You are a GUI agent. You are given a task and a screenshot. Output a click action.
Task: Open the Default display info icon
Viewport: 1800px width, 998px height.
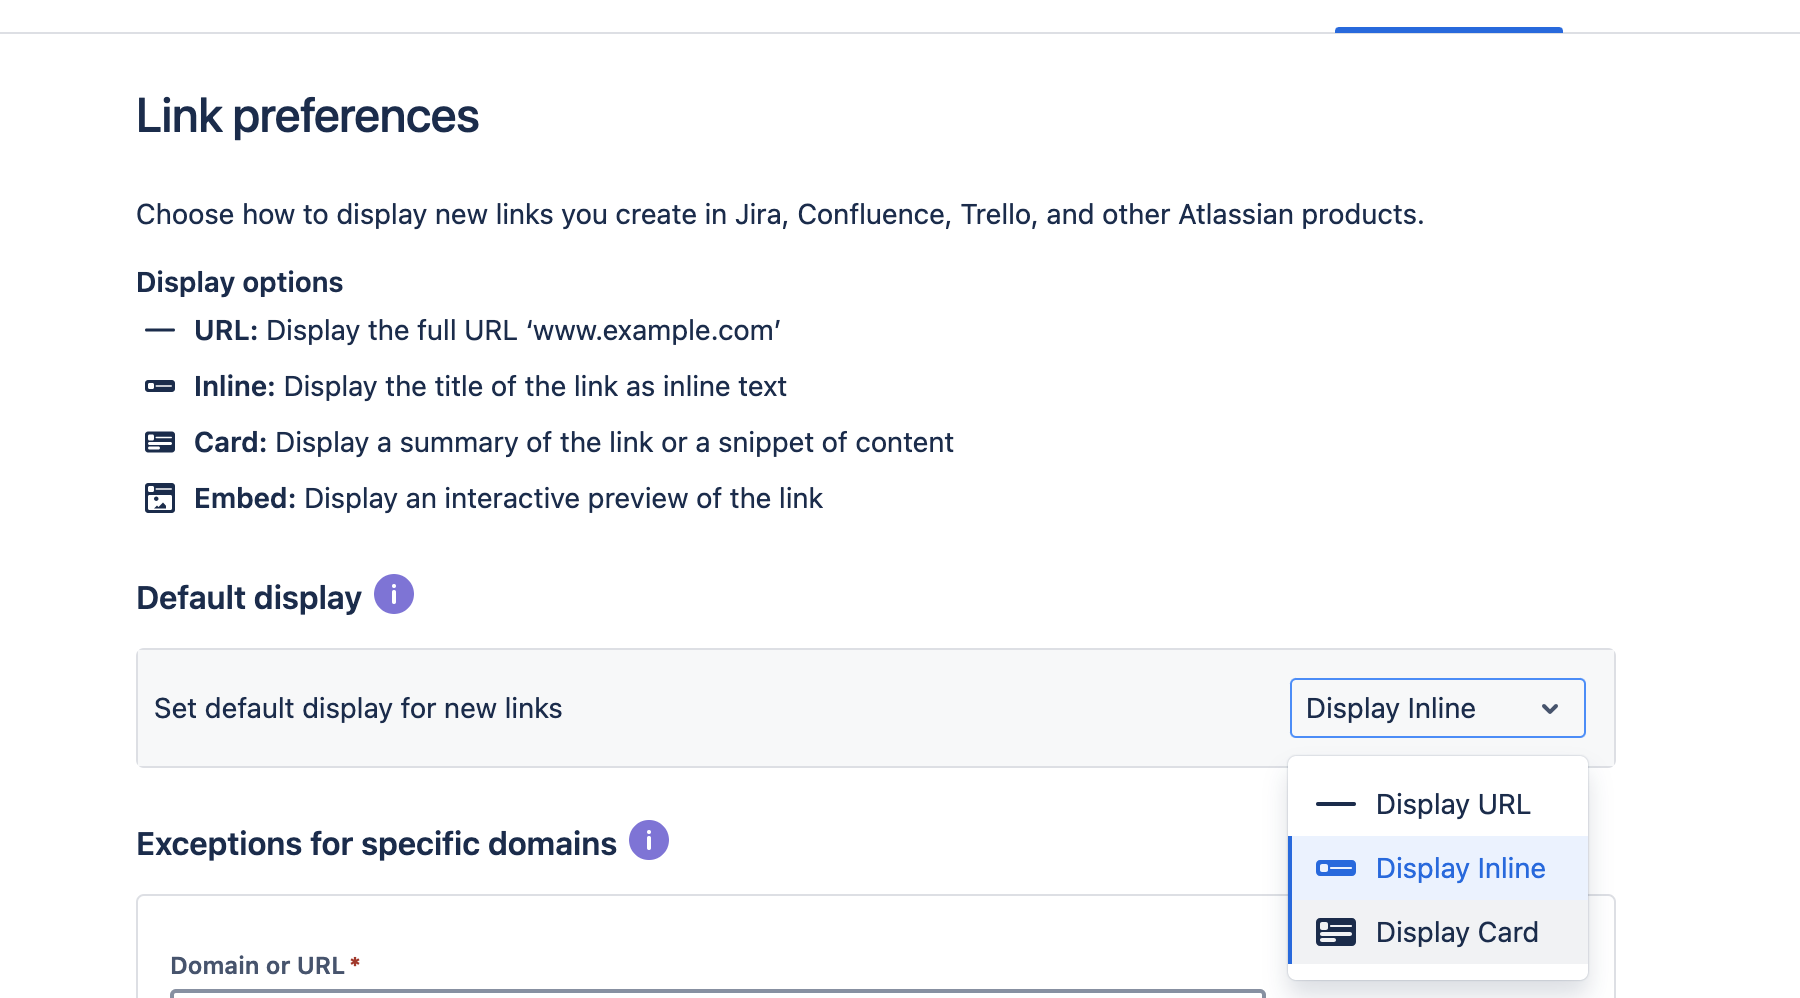click(x=393, y=593)
